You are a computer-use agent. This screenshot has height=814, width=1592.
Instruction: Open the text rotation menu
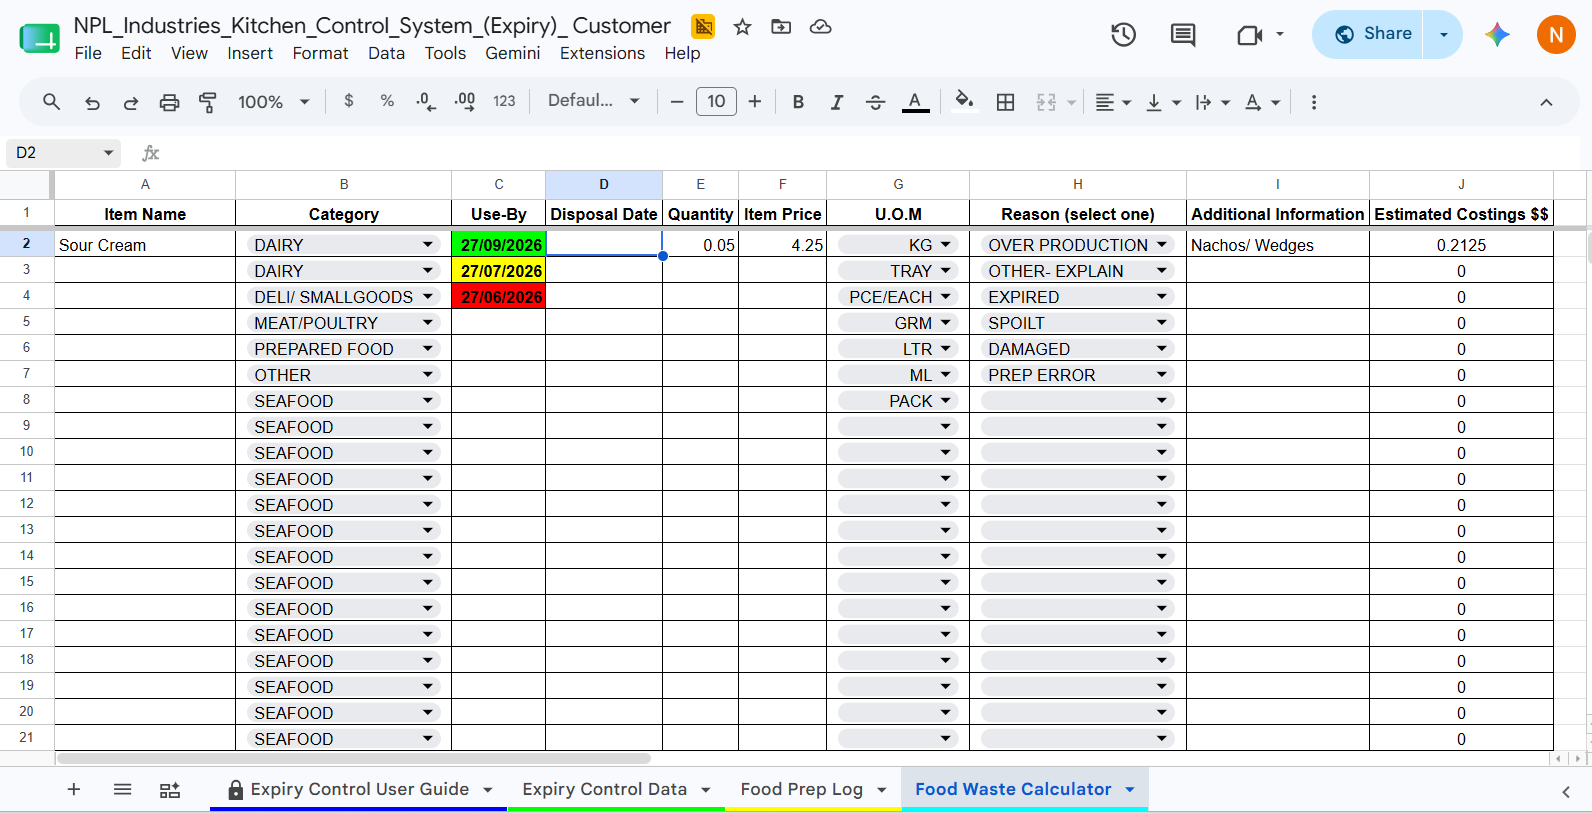coord(1262,102)
